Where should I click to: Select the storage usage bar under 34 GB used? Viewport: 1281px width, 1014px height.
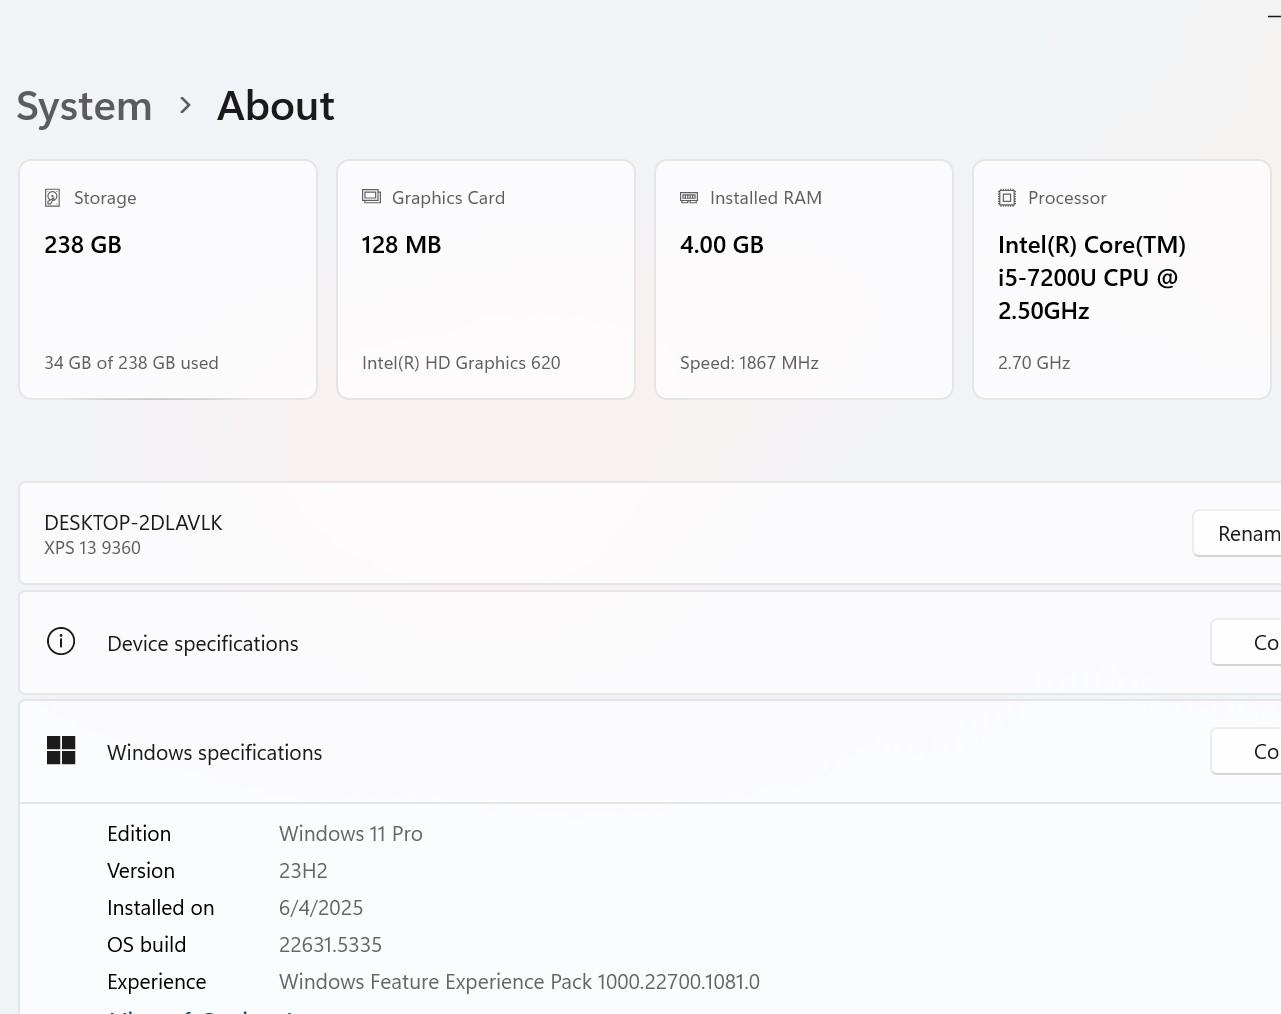point(168,397)
